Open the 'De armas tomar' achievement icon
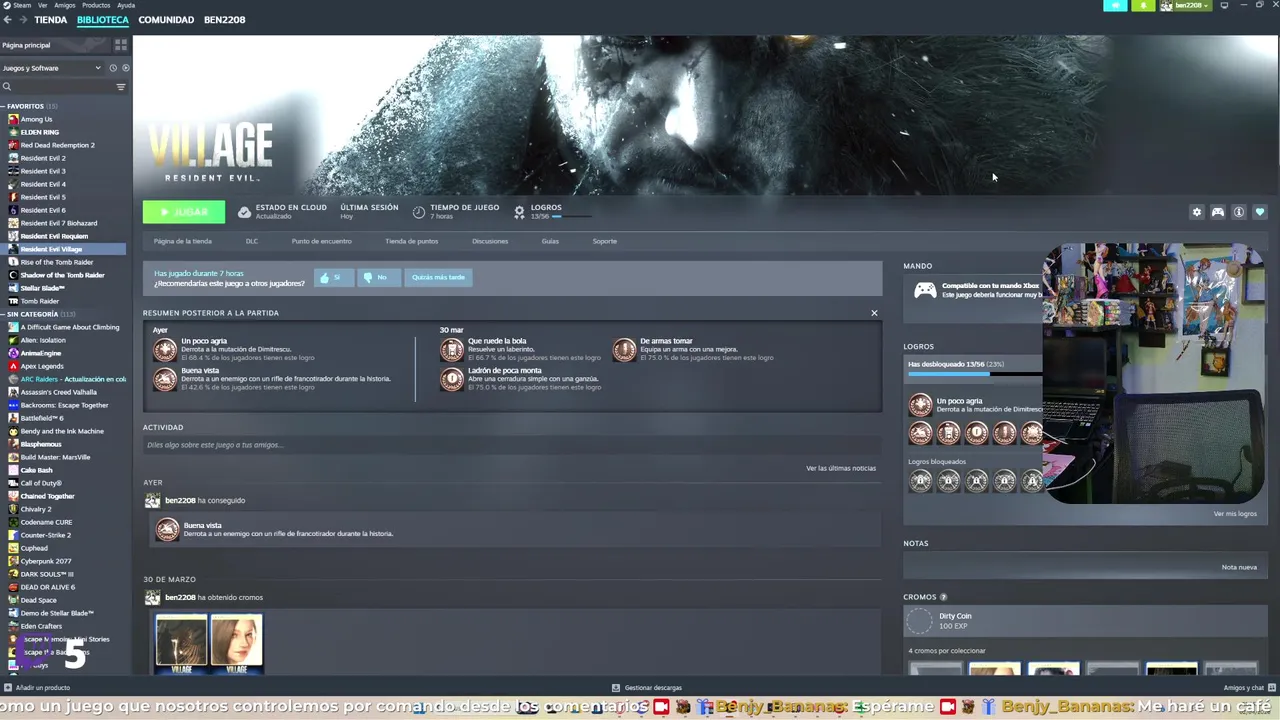The height and width of the screenshot is (720, 1280). click(x=624, y=349)
